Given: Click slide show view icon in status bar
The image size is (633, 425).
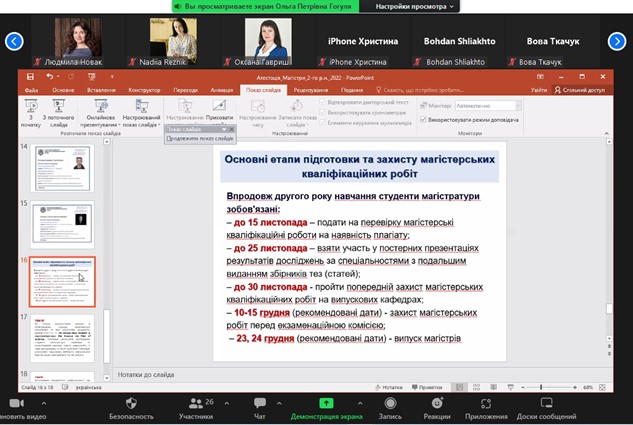Looking at the screenshot, I should point(510,387).
